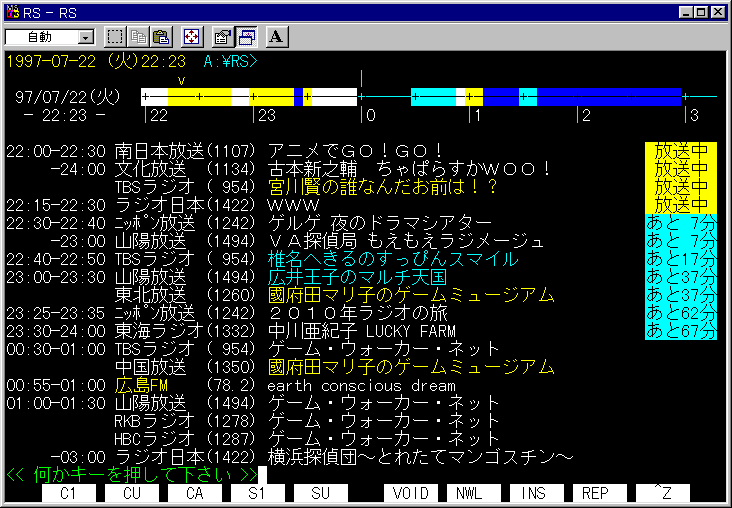Select program 横浜探偵団~とれたてマンゴスチン~

pos(420,457)
